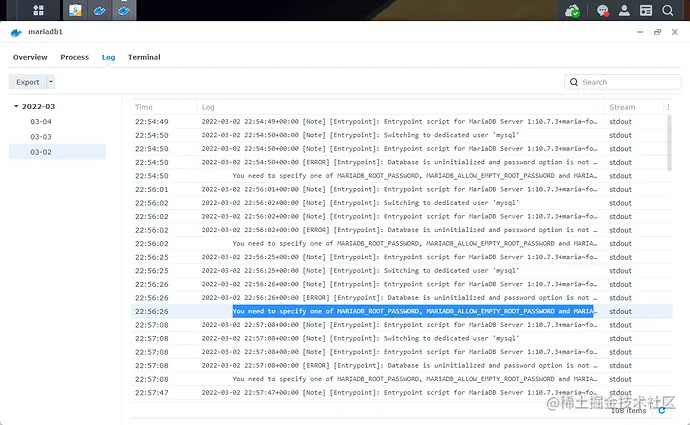Open the Synology main menu grid icon
This screenshot has width=690, height=425.
coord(38,10)
